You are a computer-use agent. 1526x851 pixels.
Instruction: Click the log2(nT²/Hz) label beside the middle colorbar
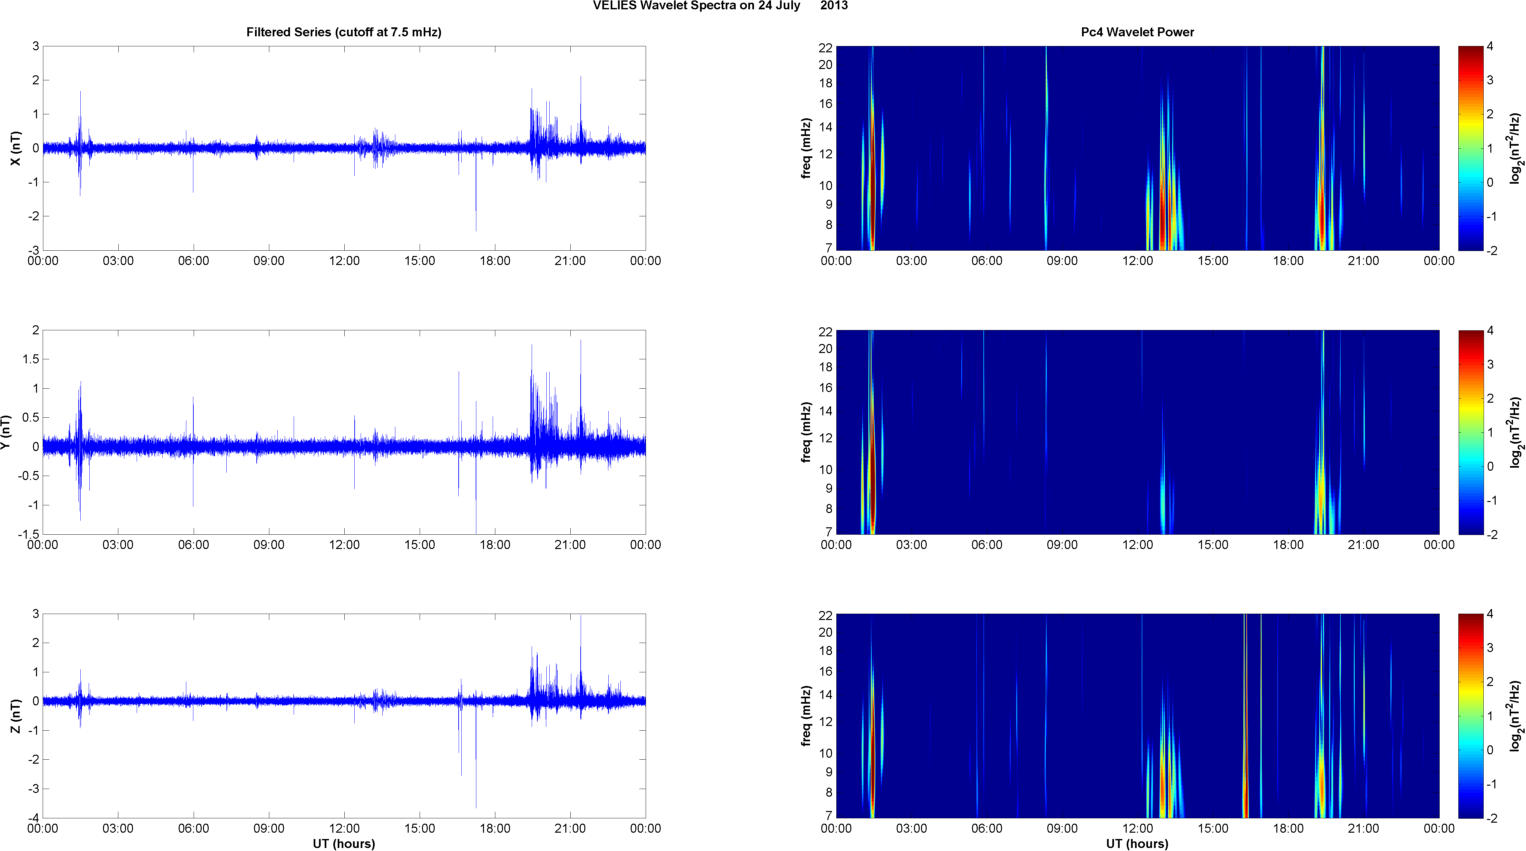[x=1516, y=432]
